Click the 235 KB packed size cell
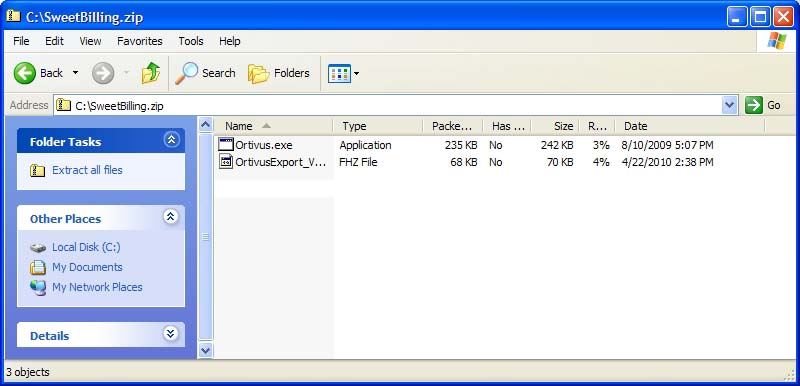 click(x=461, y=145)
